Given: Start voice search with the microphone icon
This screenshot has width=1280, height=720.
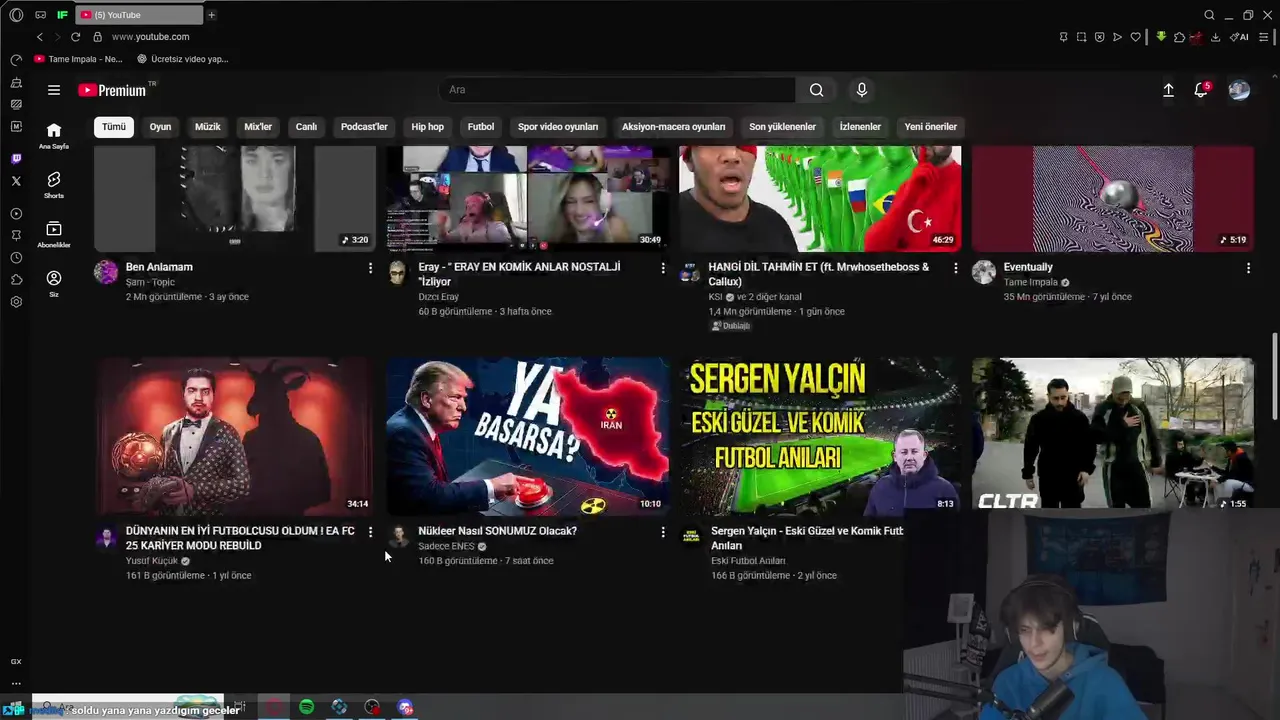Looking at the screenshot, I should pyautogui.click(x=862, y=90).
